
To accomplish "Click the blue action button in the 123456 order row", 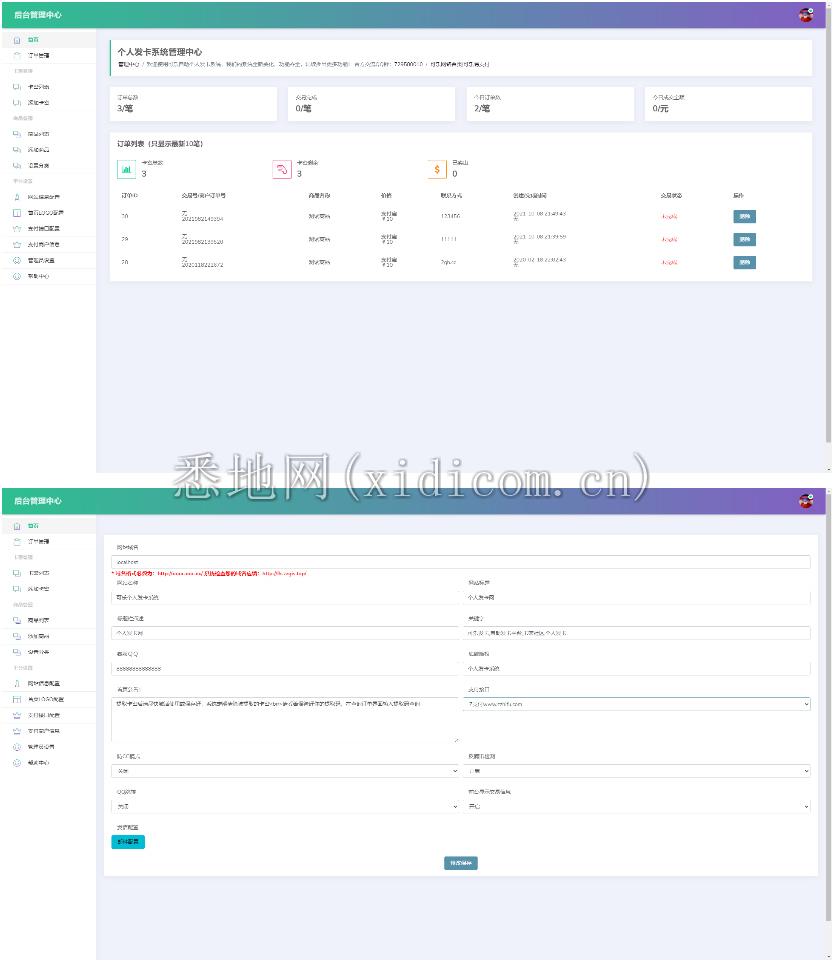I will pos(744,216).
